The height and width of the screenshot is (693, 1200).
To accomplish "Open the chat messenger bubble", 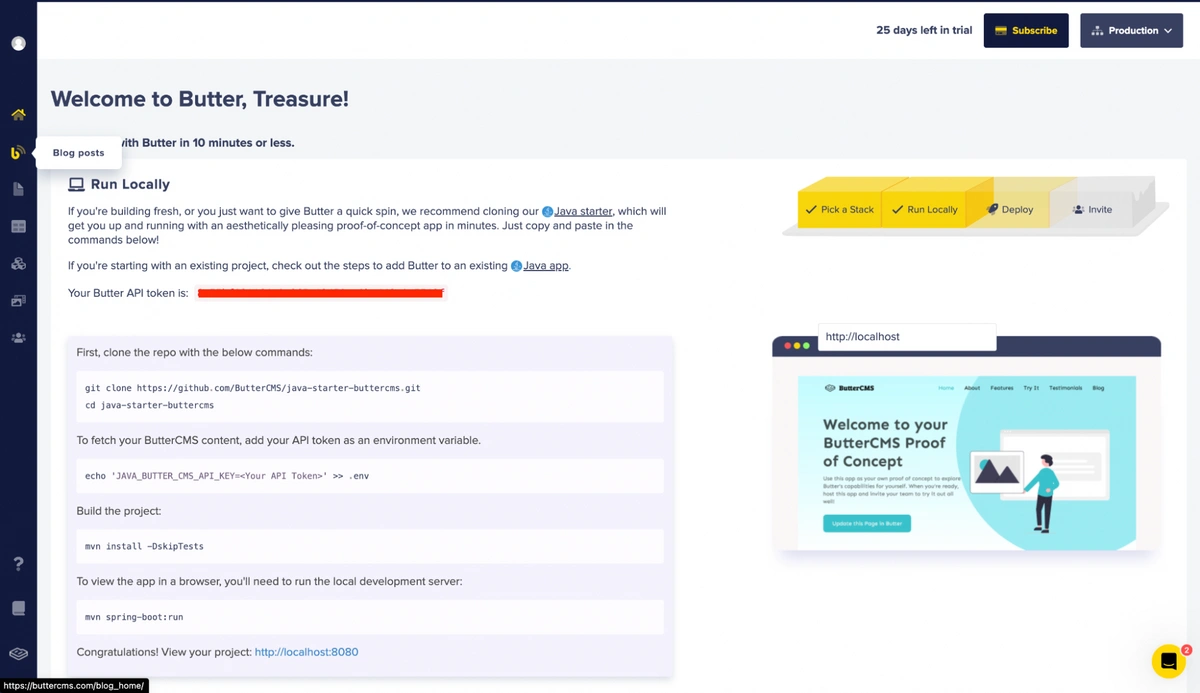I will pyautogui.click(x=1168, y=661).
